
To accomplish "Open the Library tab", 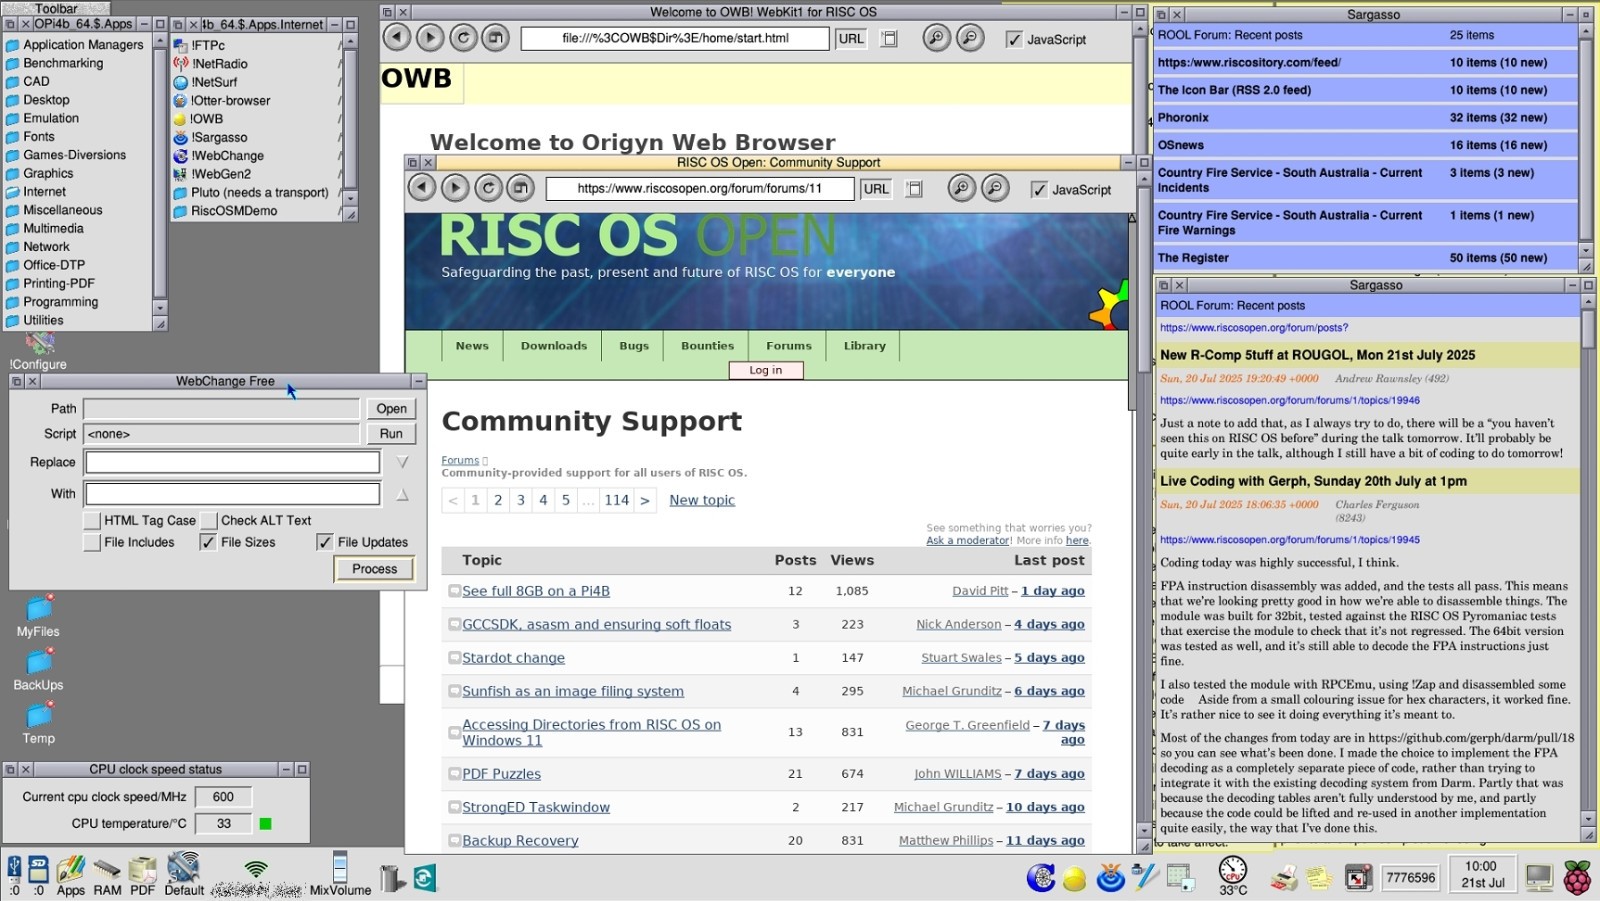I will point(865,346).
